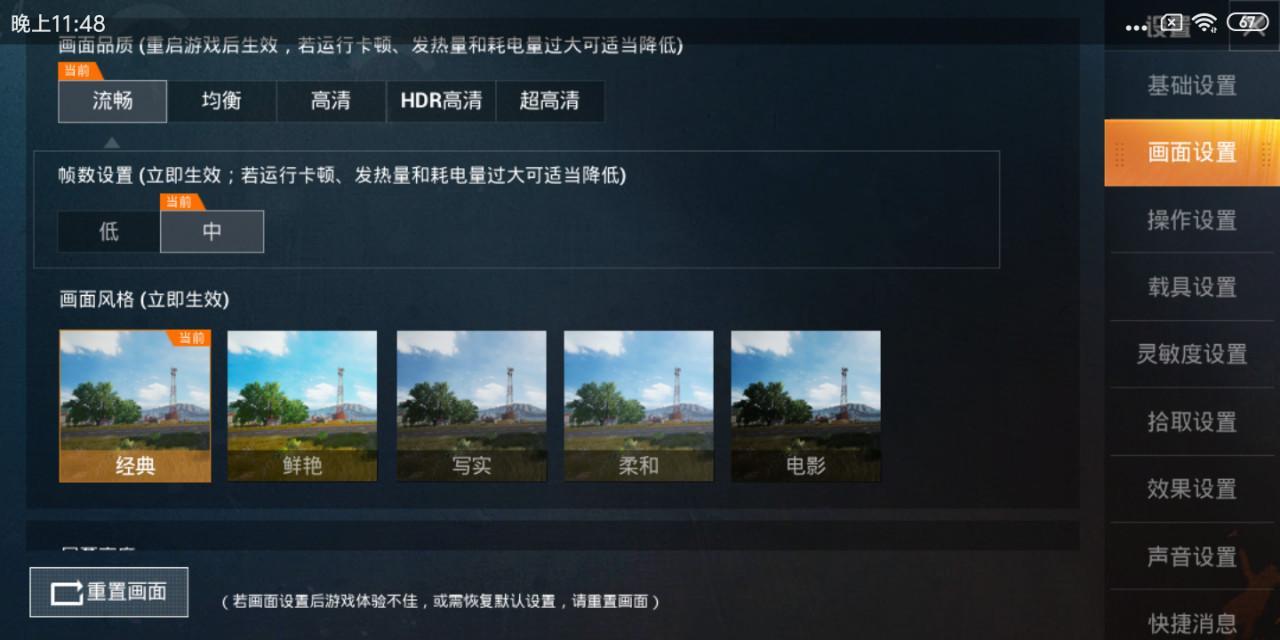Switch to 灵敏度设置 tab
Image resolution: width=1280 pixels, height=640 pixels.
(x=1192, y=354)
